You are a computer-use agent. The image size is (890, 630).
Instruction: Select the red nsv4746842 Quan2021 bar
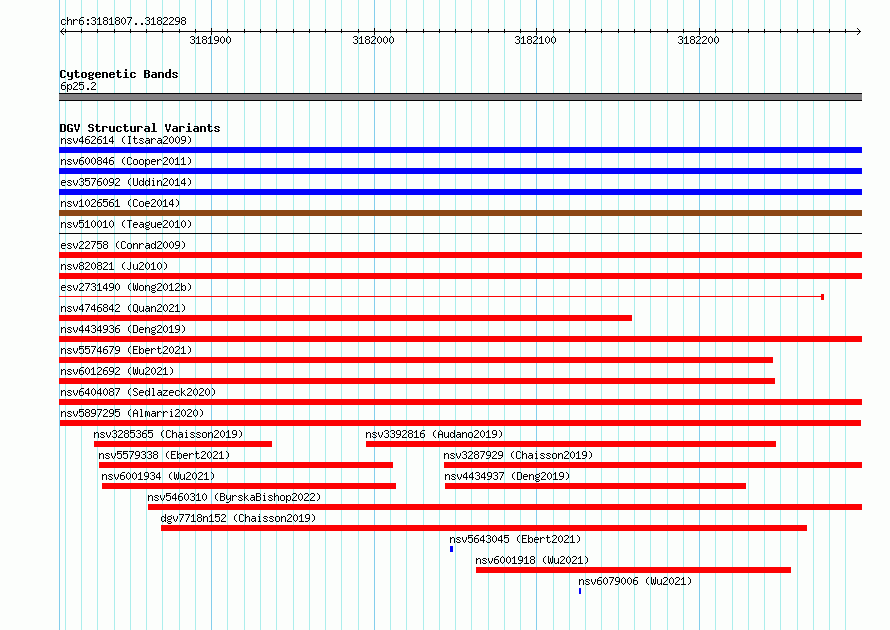pos(345,318)
